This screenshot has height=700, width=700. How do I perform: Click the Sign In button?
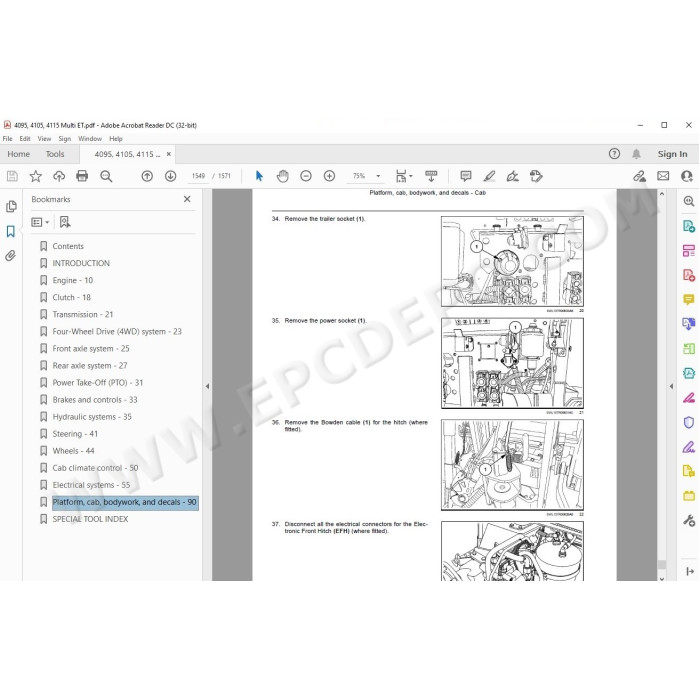(672, 154)
